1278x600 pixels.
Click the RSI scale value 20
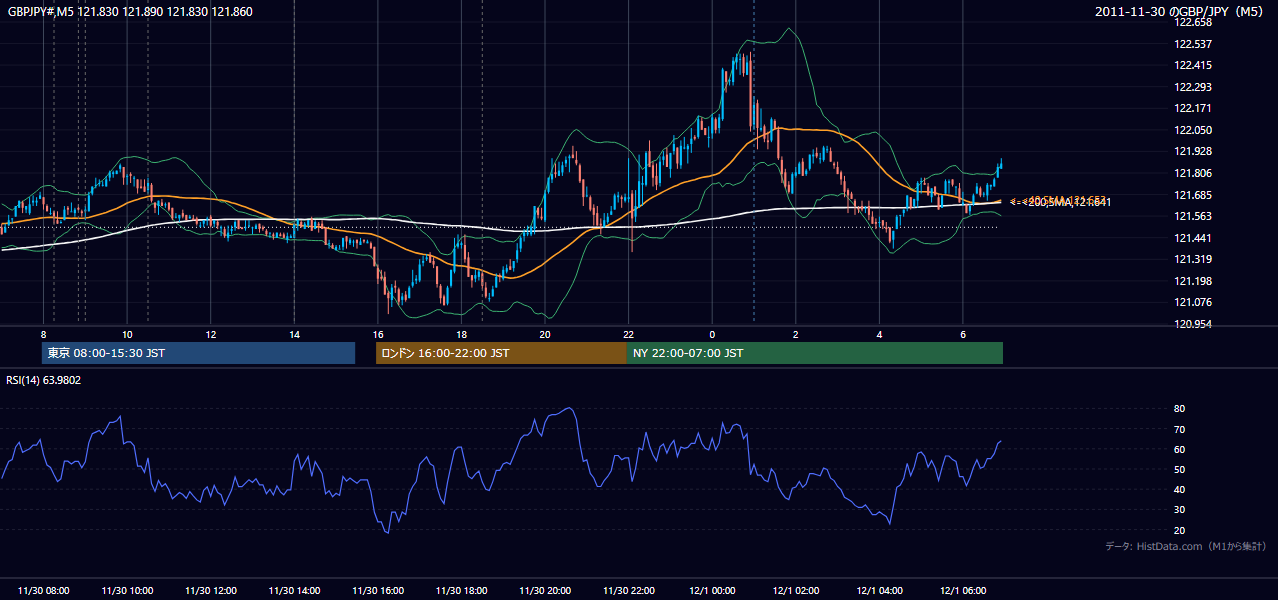click(1179, 530)
